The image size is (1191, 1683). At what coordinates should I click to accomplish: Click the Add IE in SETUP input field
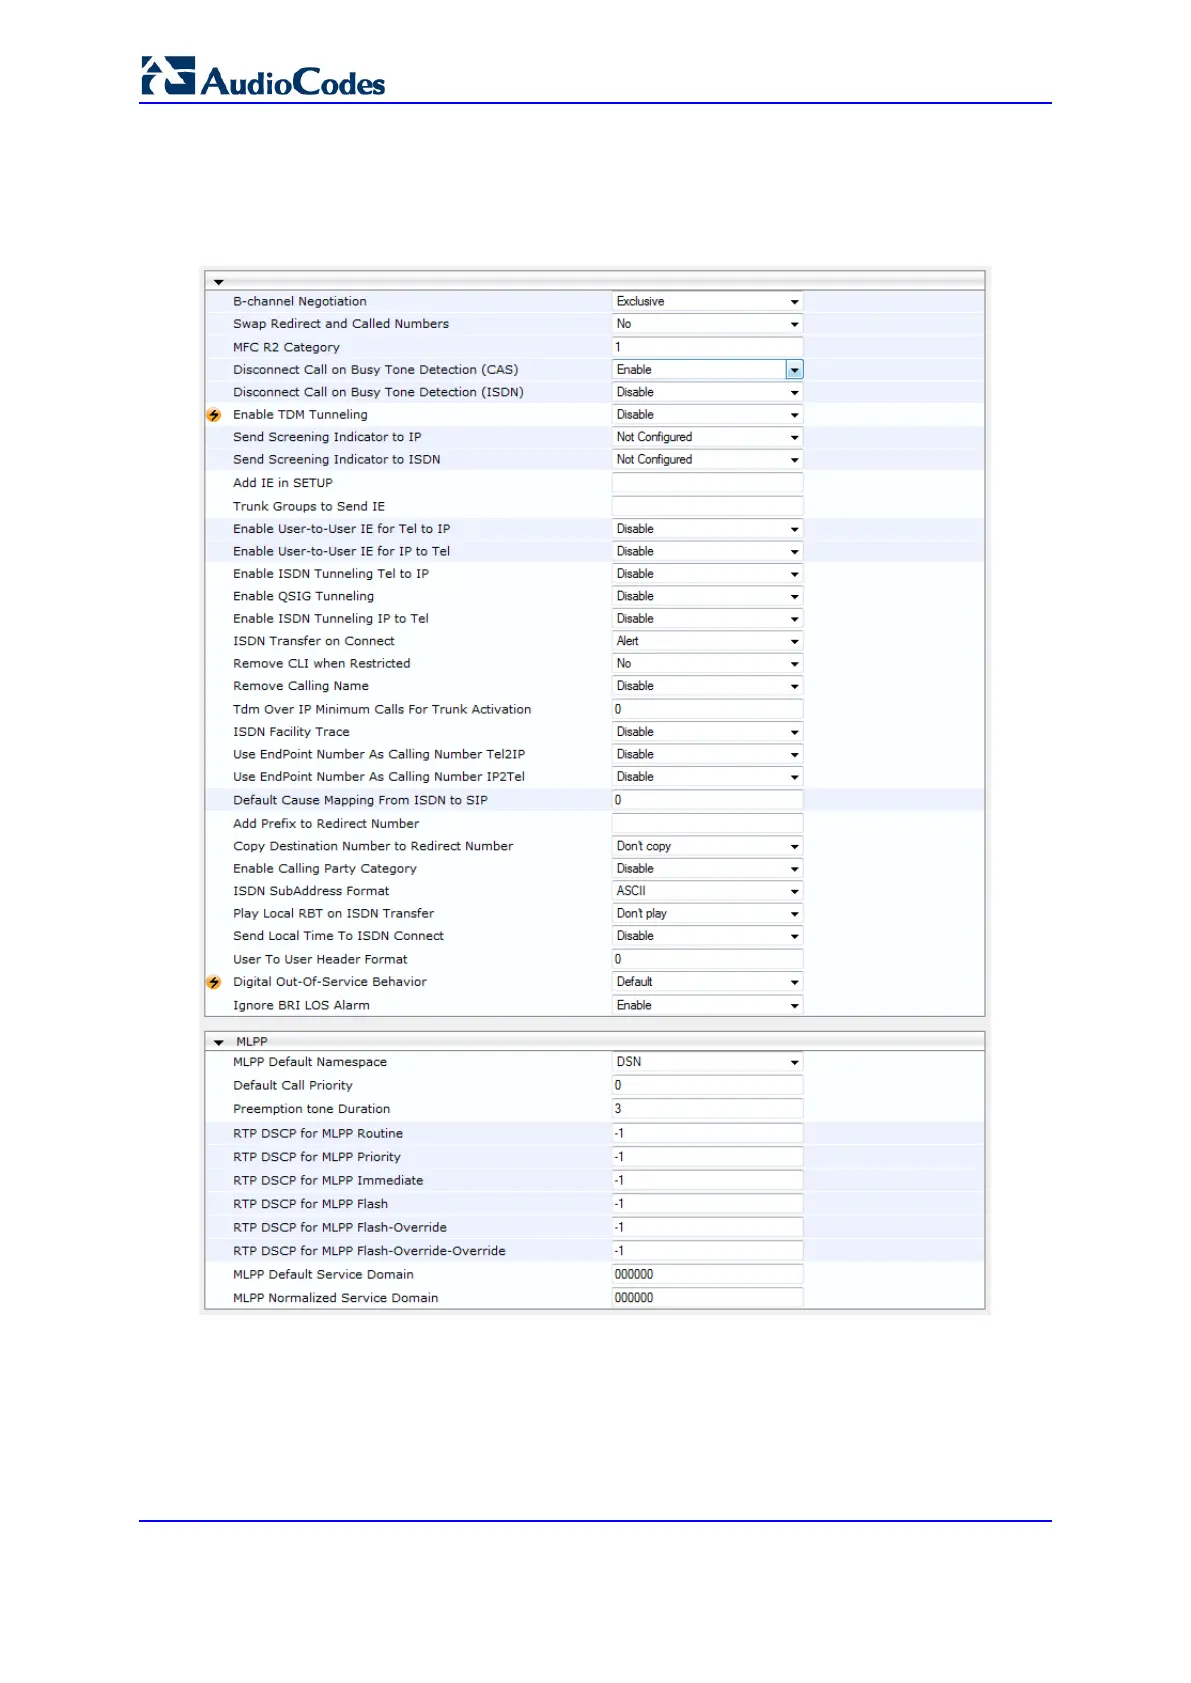pyautogui.click(x=707, y=483)
